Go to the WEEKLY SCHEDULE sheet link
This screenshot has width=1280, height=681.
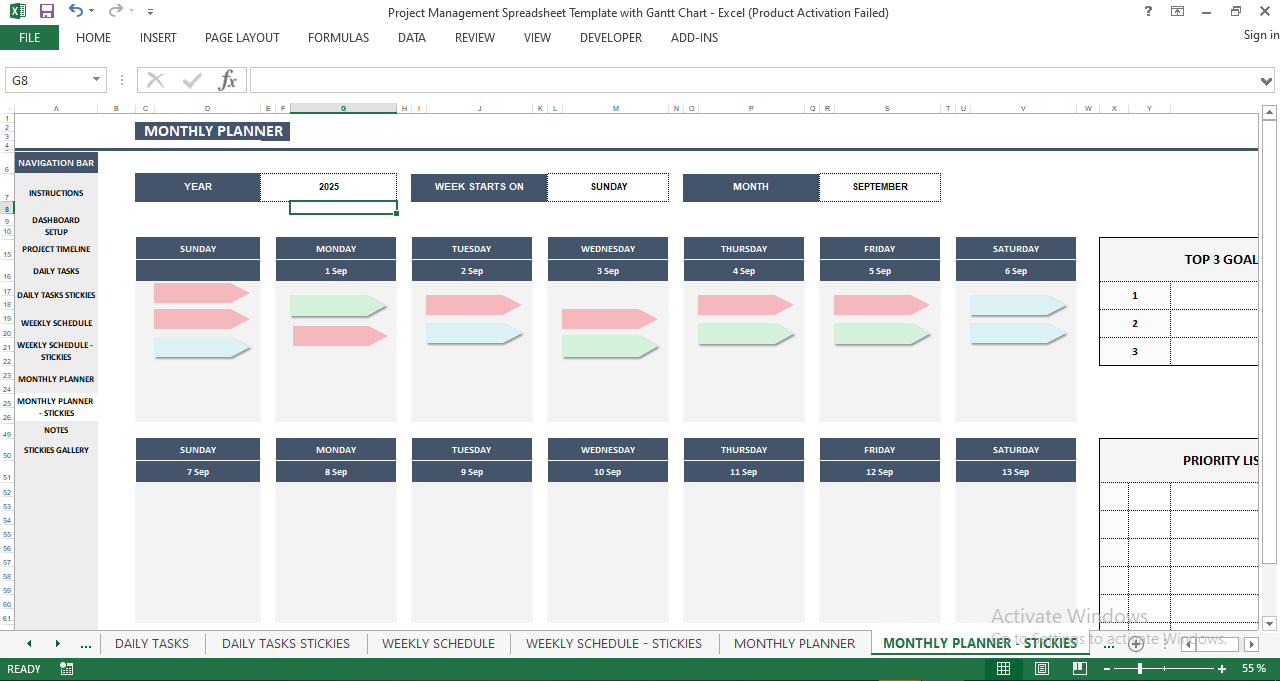(55, 323)
